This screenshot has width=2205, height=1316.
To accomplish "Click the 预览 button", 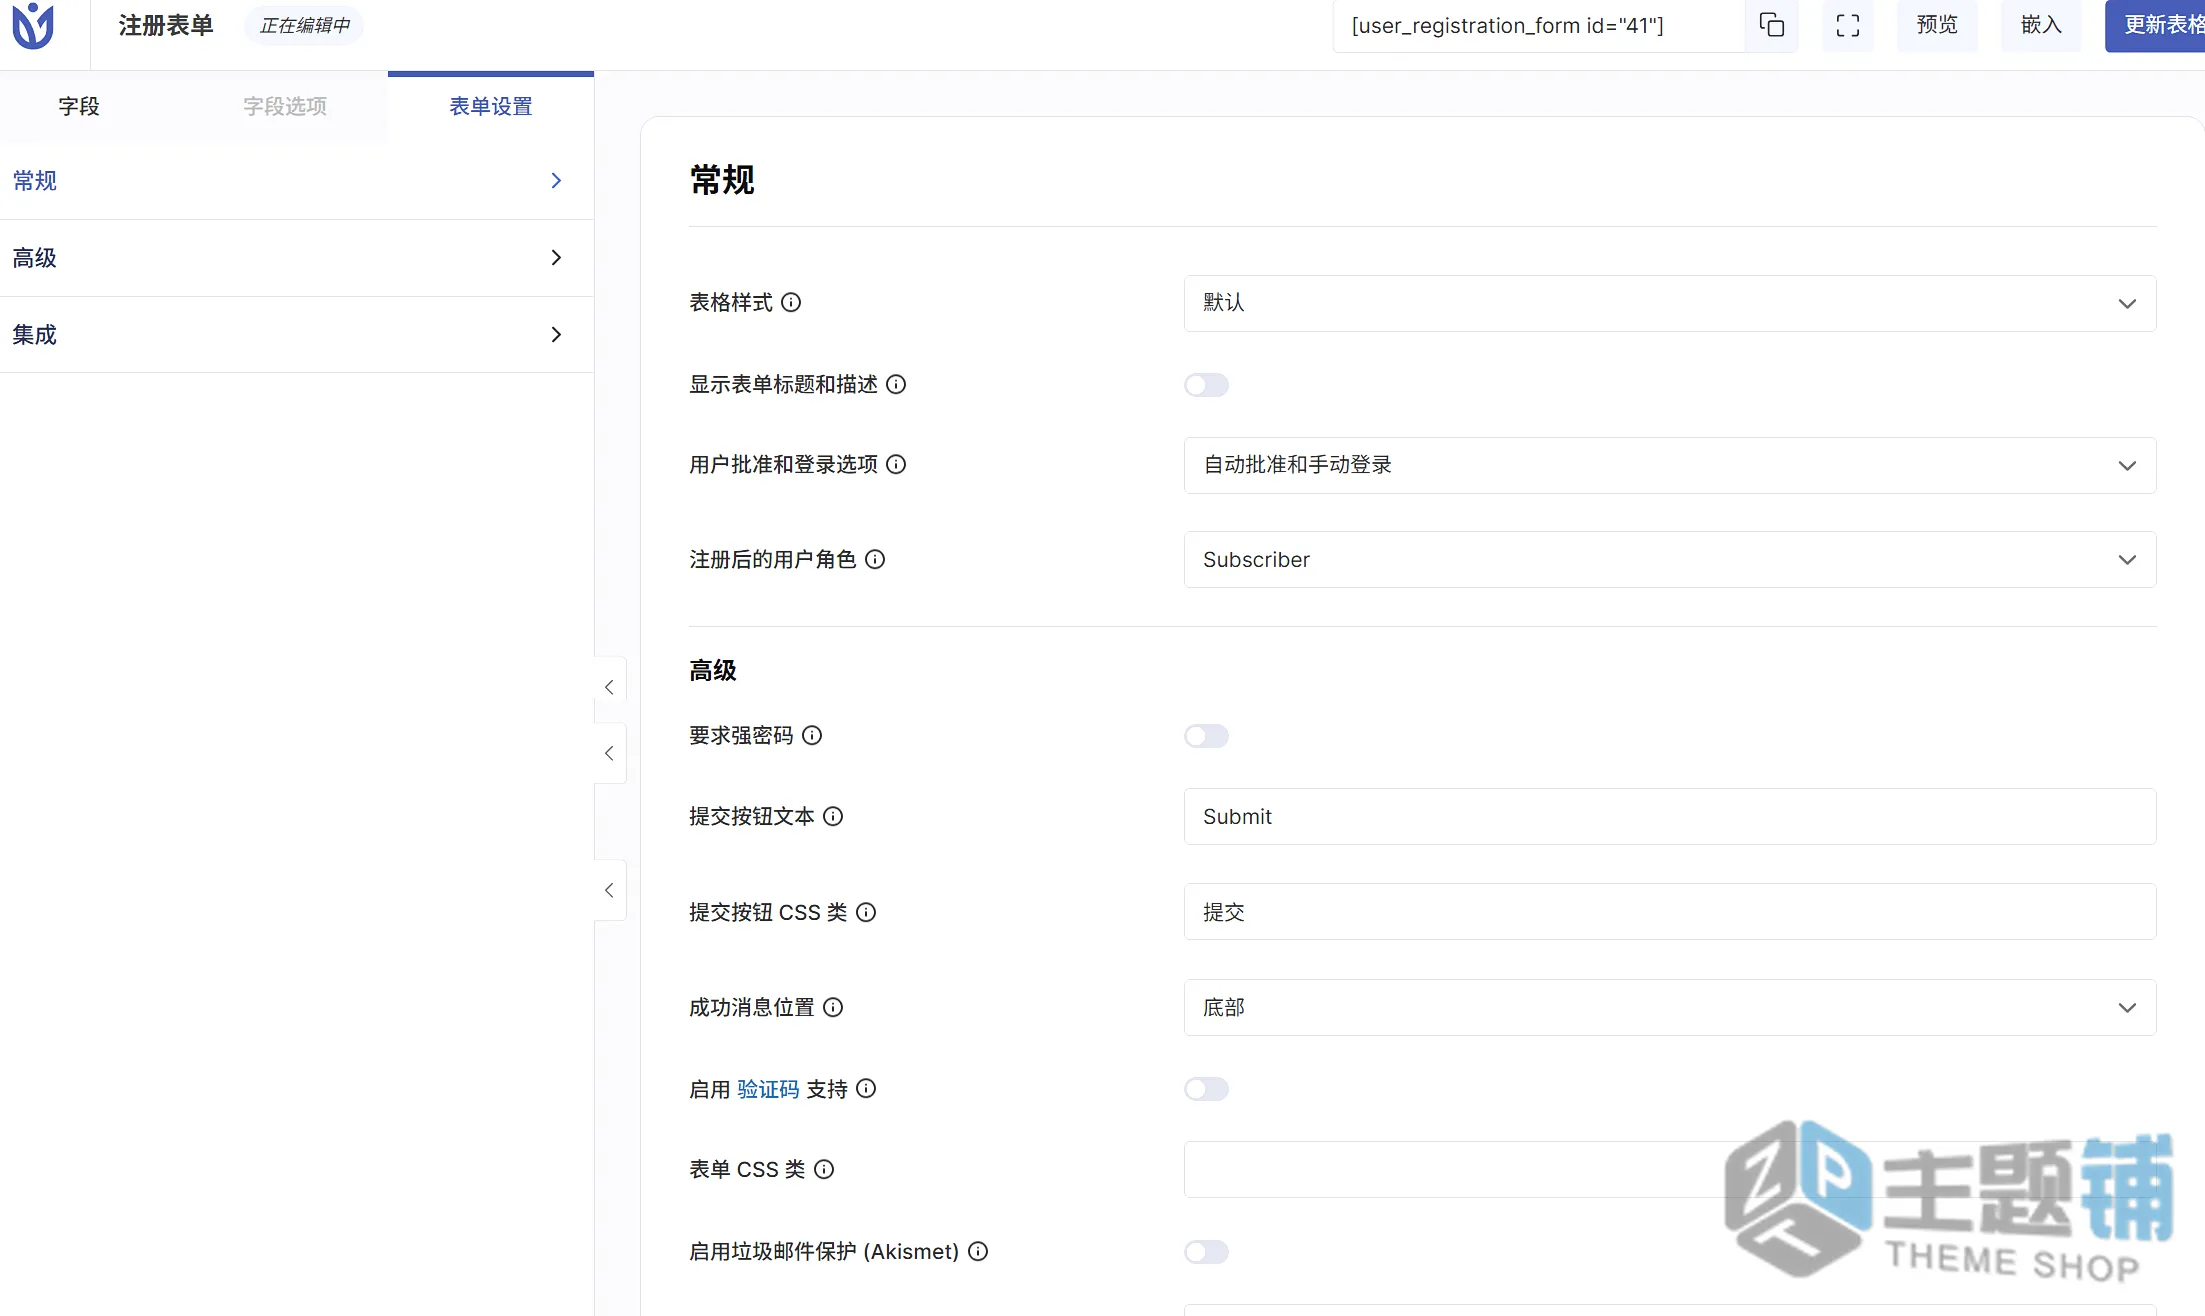I will pyautogui.click(x=1937, y=25).
